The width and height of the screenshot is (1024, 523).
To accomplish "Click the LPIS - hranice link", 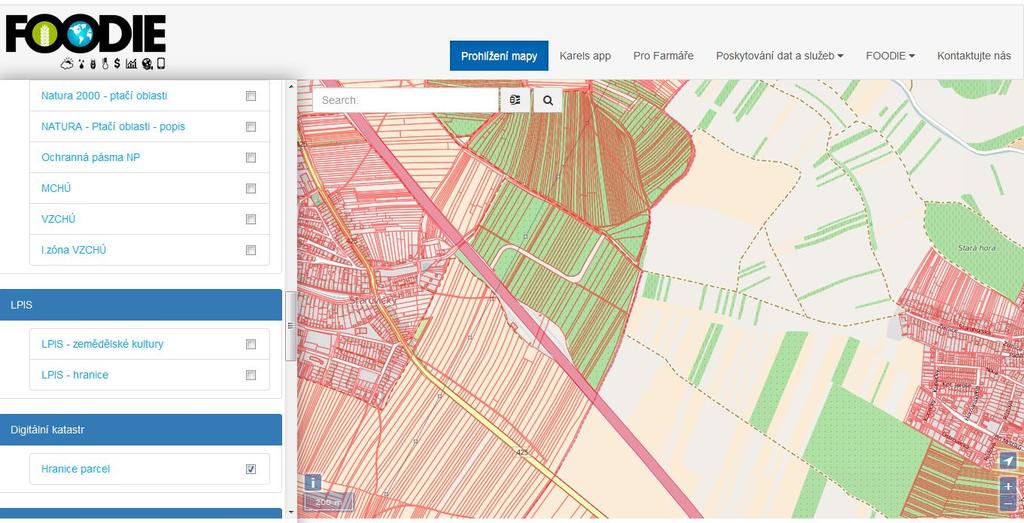I will (x=75, y=375).
